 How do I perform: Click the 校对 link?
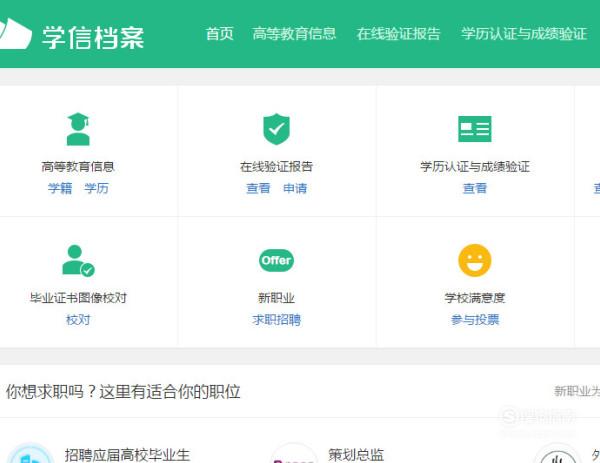[x=78, y=320]
